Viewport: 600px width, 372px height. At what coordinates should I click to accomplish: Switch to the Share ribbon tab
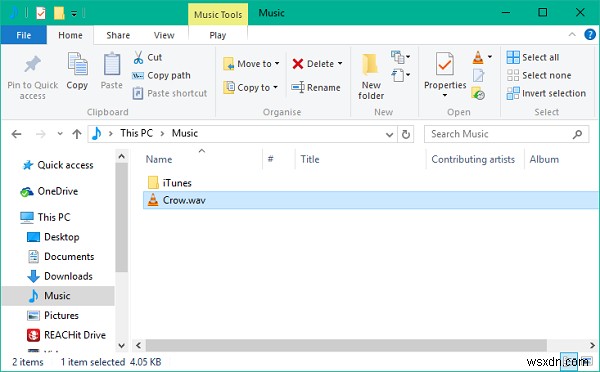[x=118, y=35]
